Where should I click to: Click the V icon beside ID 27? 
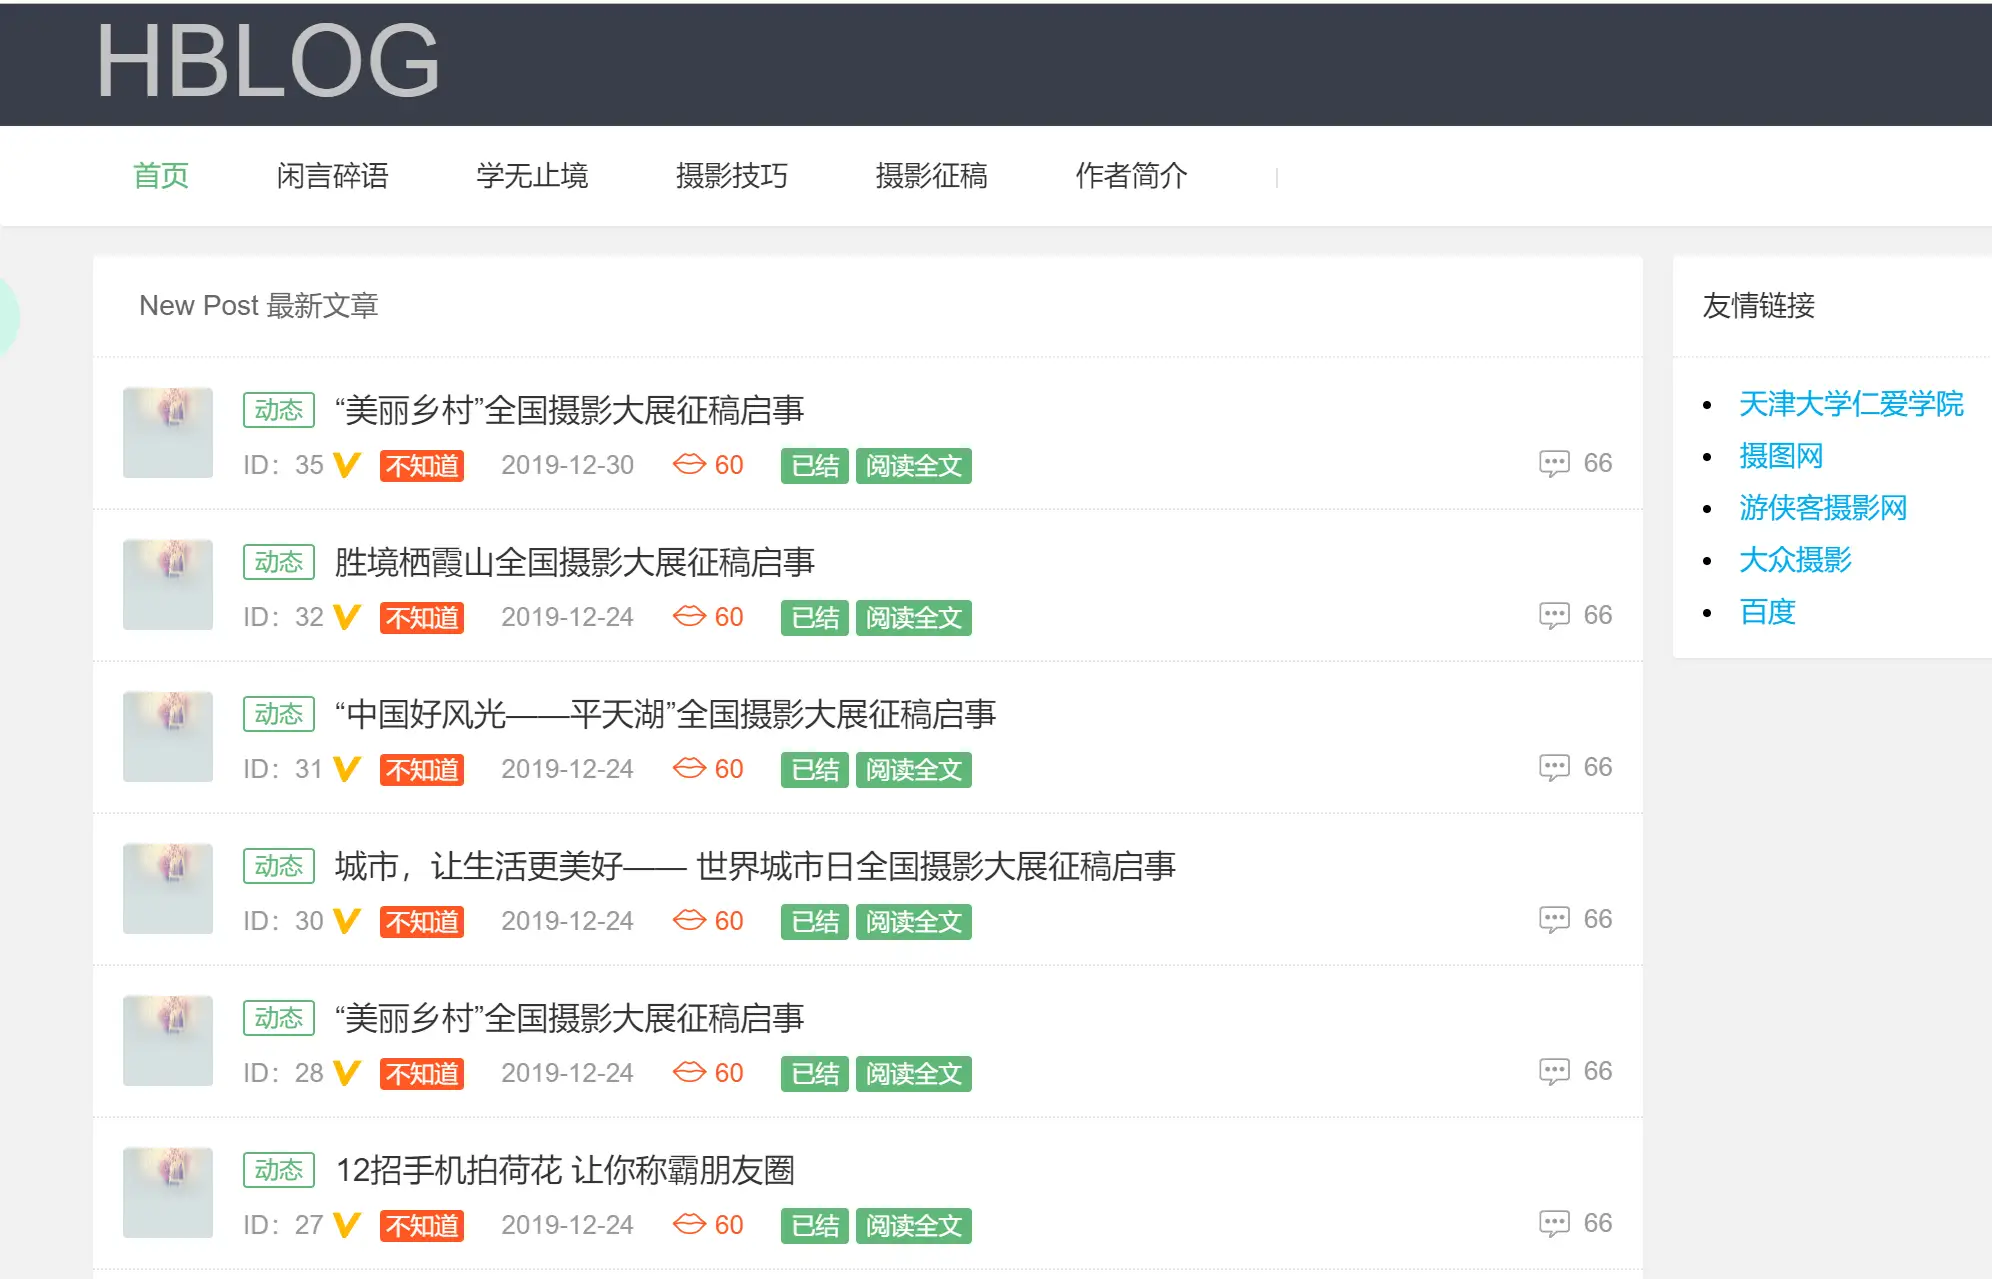[x=345, y=1224]
